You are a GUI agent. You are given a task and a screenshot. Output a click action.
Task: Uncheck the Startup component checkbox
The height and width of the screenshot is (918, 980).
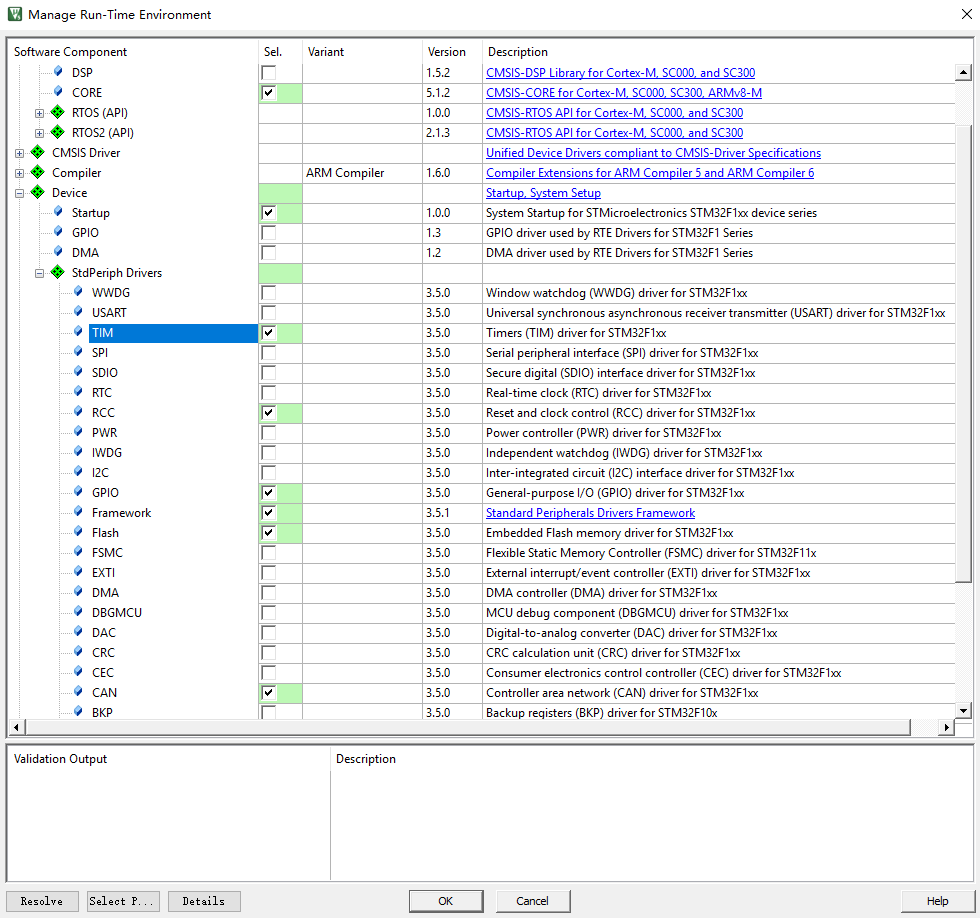269,212
